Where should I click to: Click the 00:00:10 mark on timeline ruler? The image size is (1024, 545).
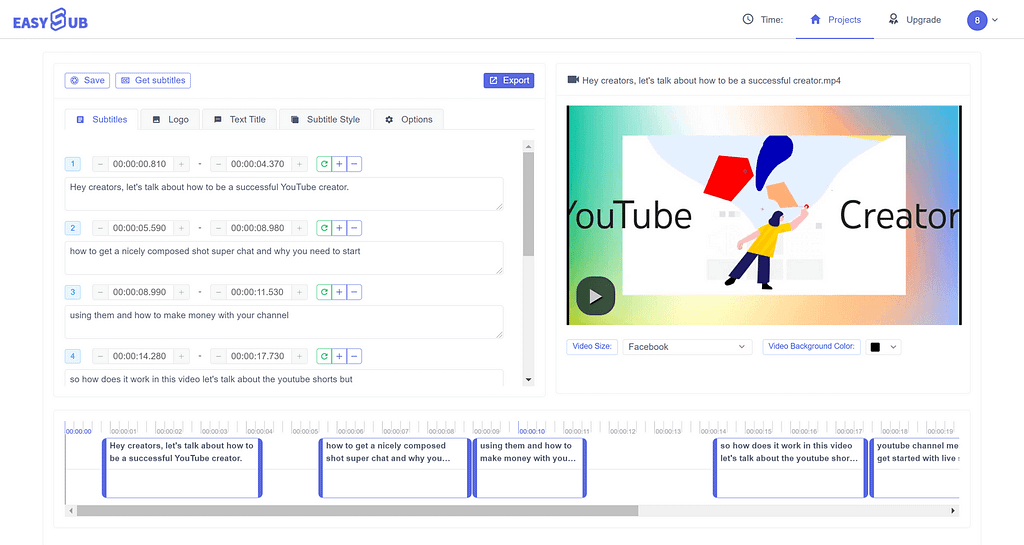click(532, 431)
